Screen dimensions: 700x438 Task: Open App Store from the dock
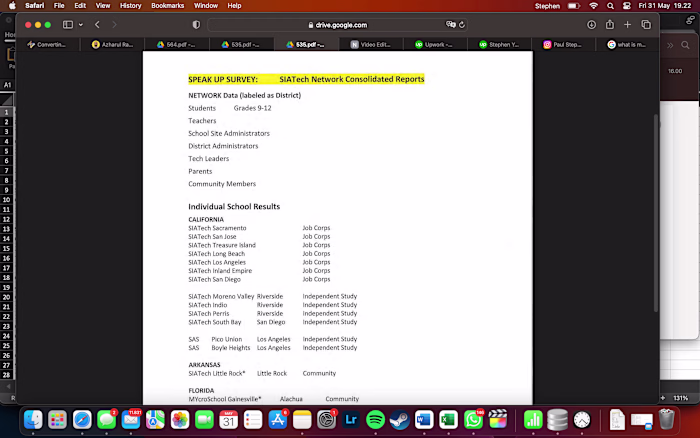coord(278,420)
